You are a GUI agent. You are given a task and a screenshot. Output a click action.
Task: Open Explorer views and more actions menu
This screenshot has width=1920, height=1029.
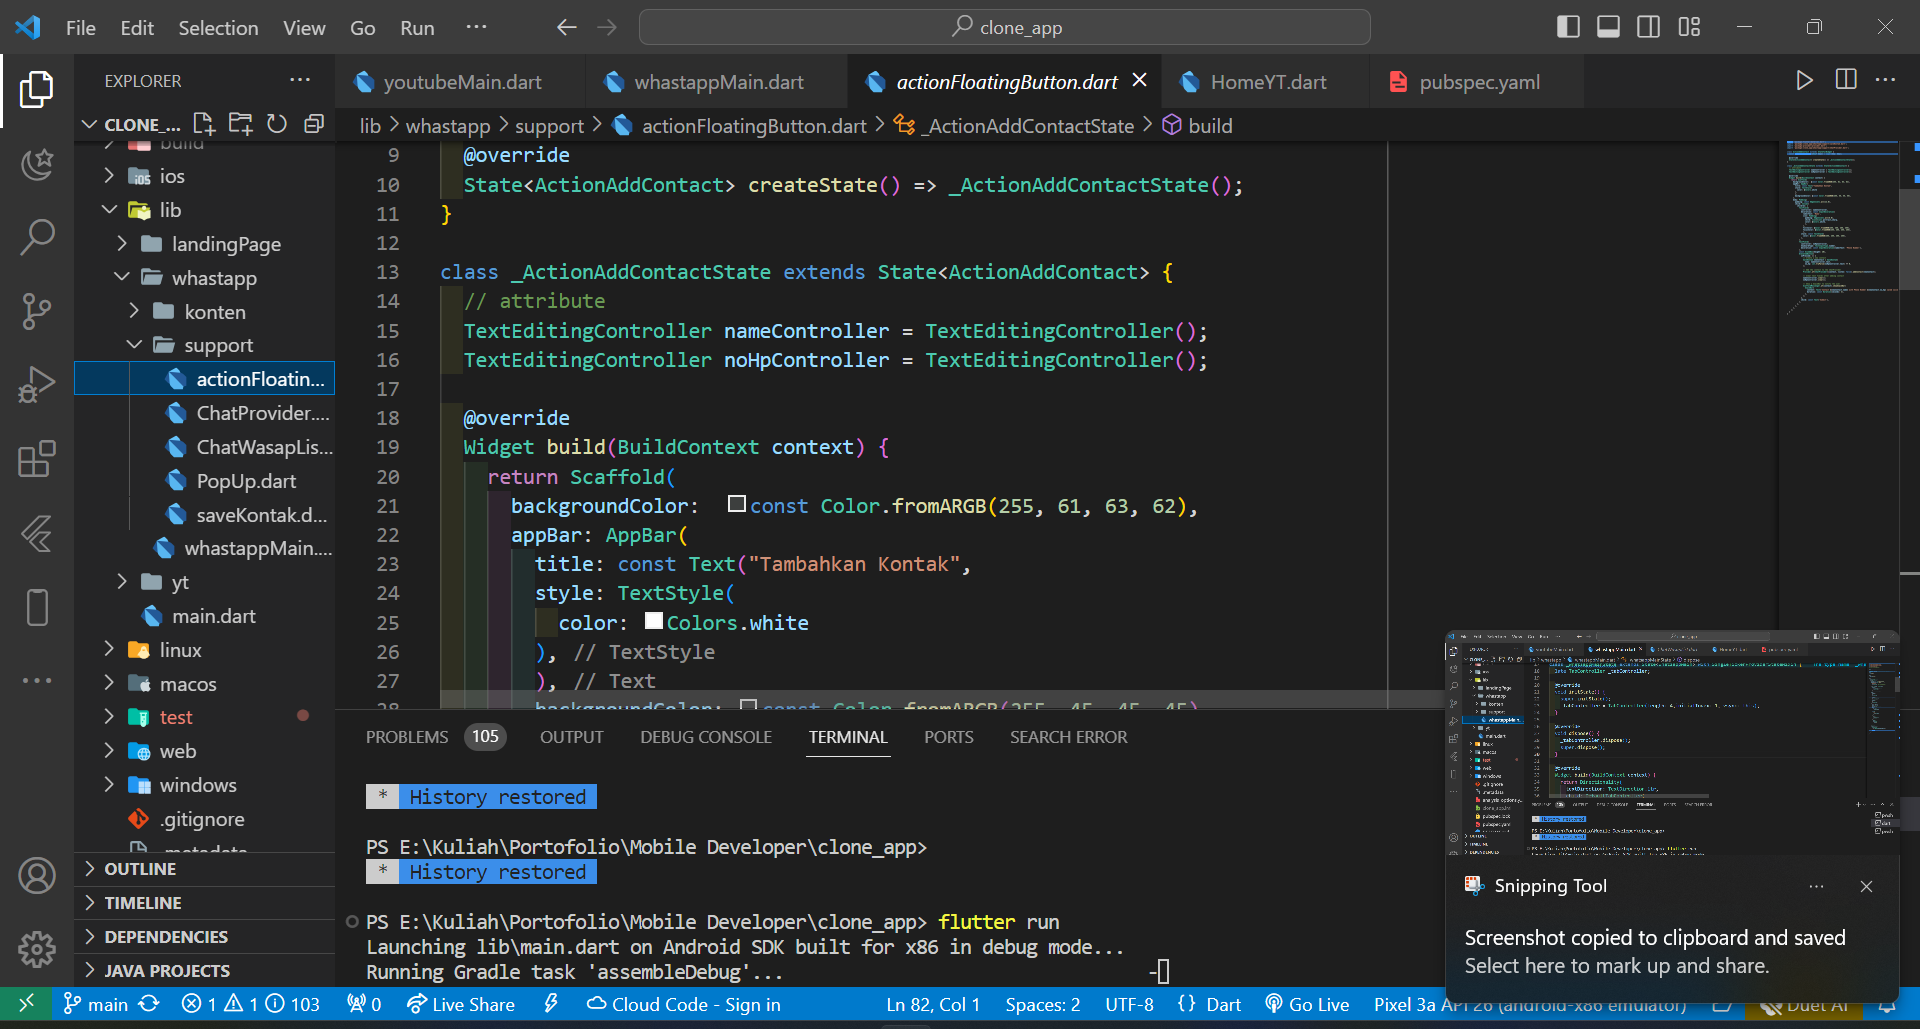[300, 80]
